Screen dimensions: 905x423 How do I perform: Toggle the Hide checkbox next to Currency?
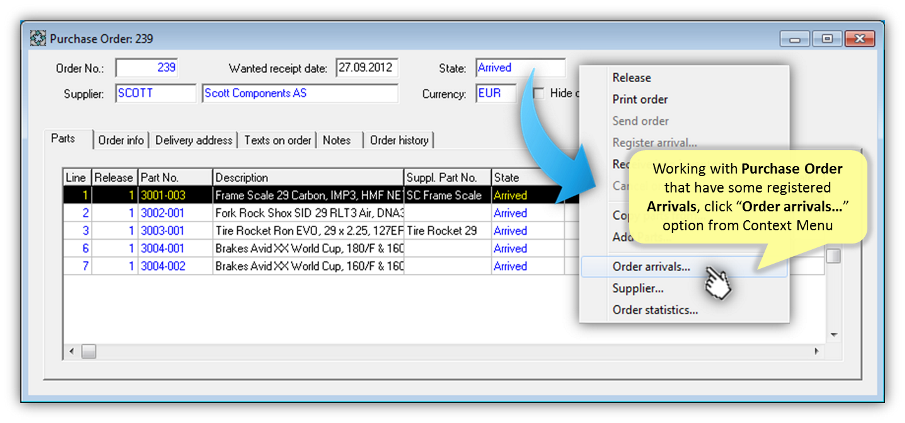tap(540, 93)
